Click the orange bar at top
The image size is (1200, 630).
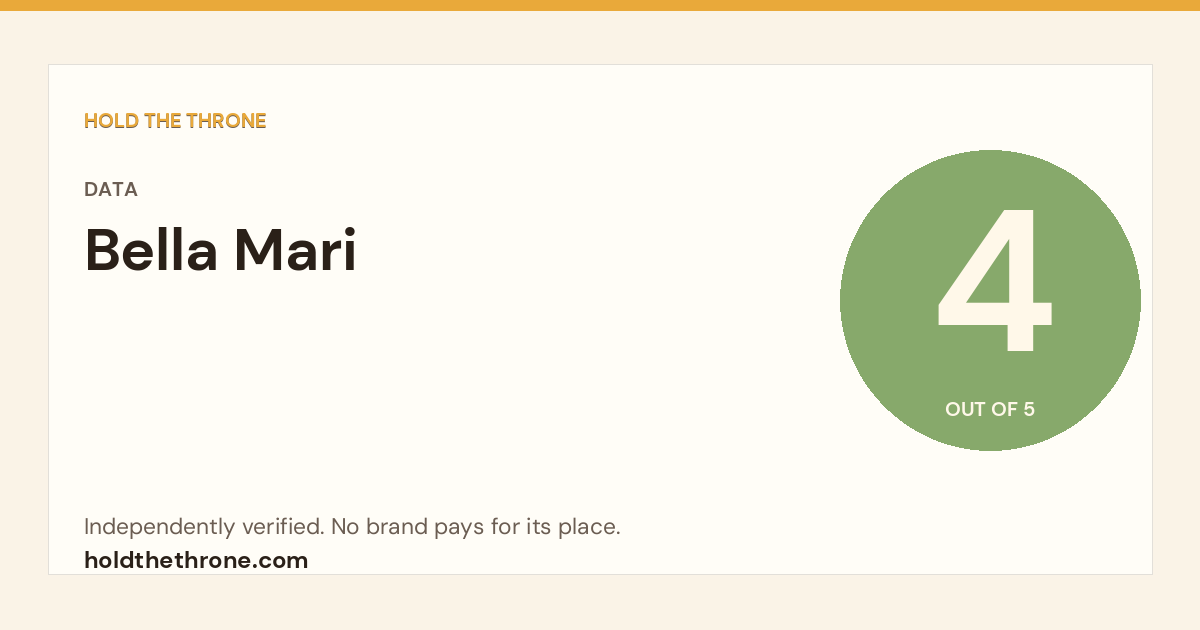pos(600,5)
